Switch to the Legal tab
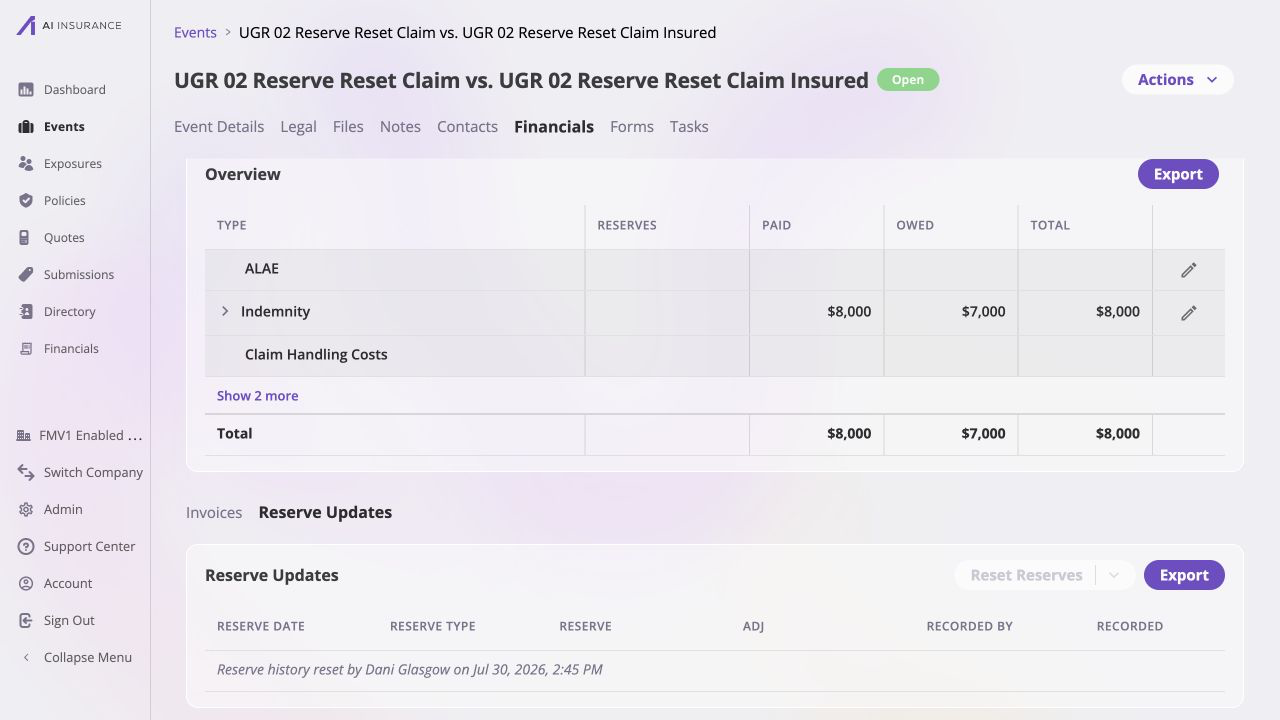This screenshot has height=720, width=1280. coord(298,127)
